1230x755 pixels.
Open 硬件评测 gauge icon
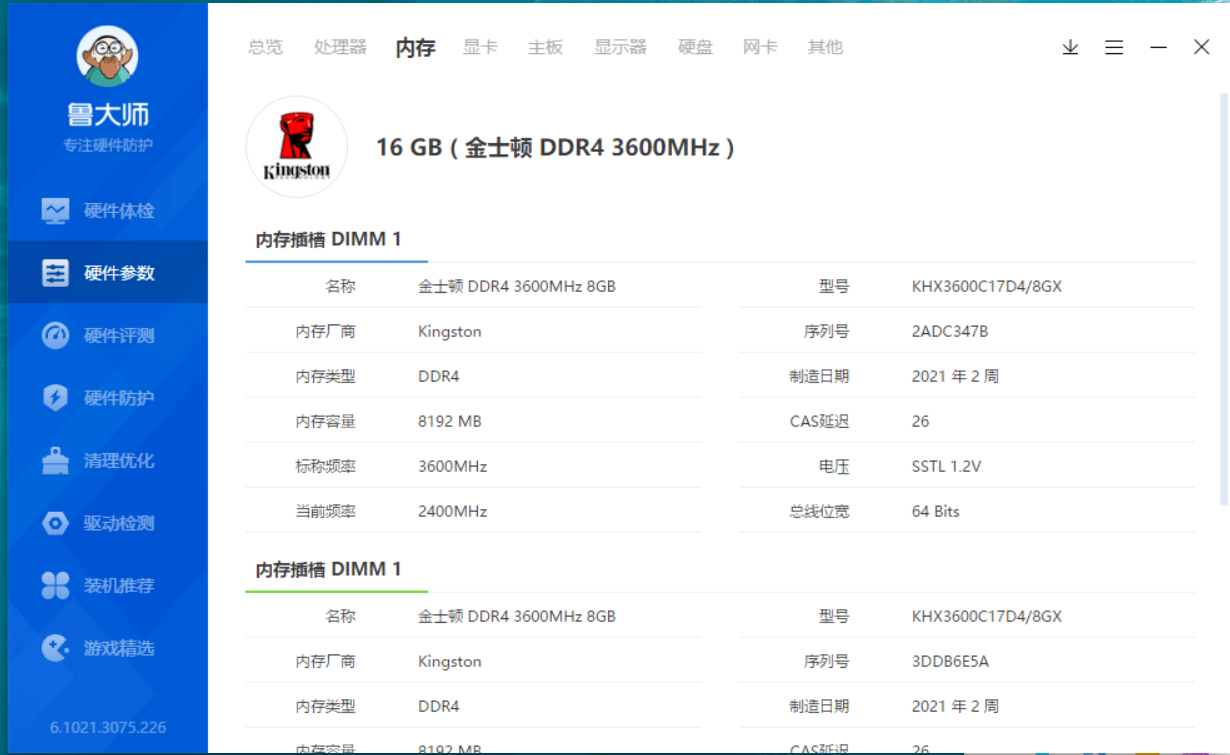tap(55, 336)
